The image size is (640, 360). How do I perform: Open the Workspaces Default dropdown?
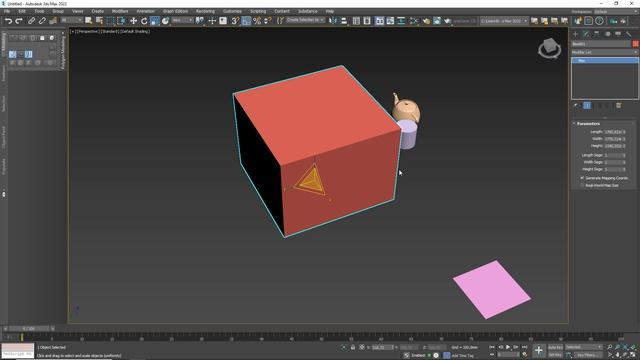point(615,11)
